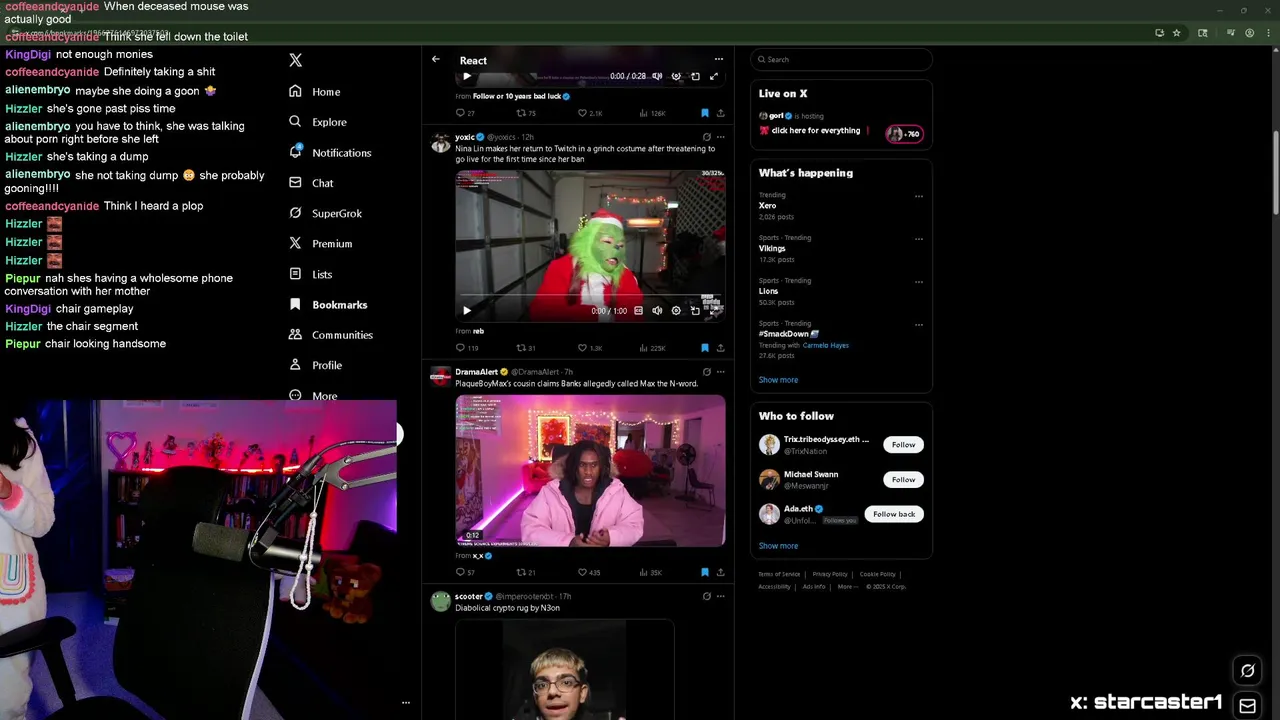Screen dimensions: 1280x720
Task: Open options for Vikings trend
Action: [918, 239]
